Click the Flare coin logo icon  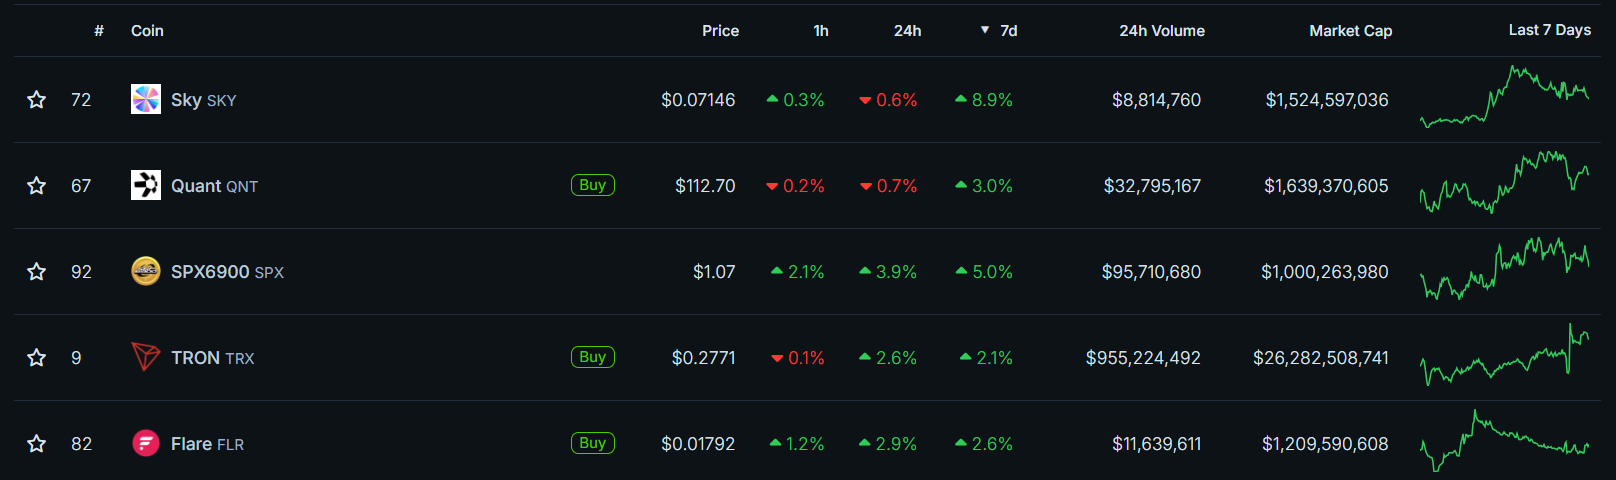click(x=146, y=443)
